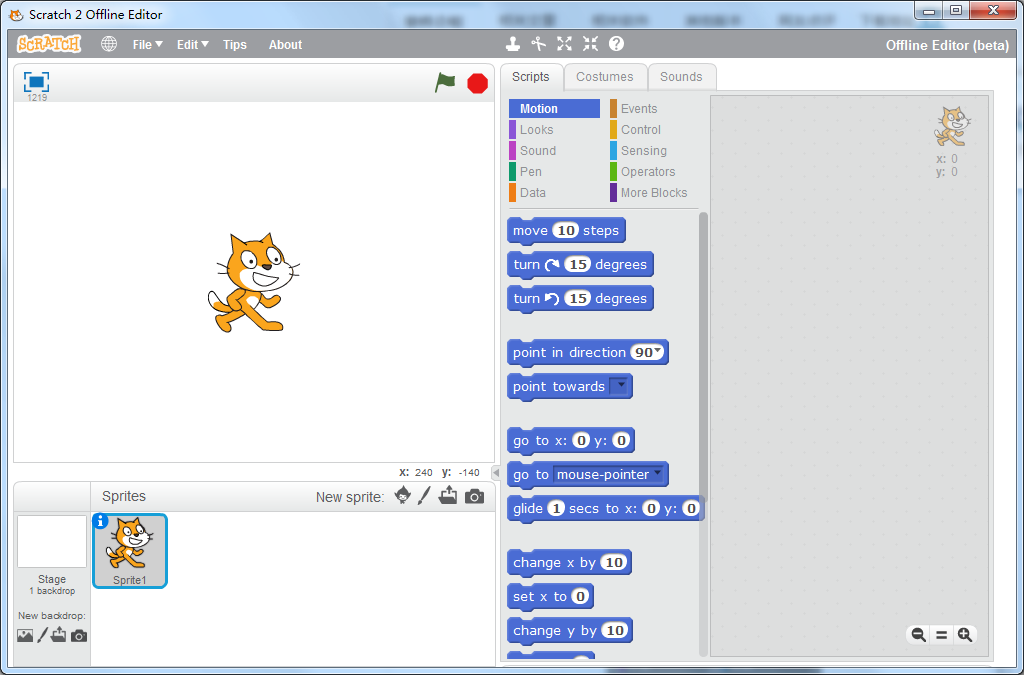
Task: Click the degrees value in turn clockwise block
Action: point(577,264)
